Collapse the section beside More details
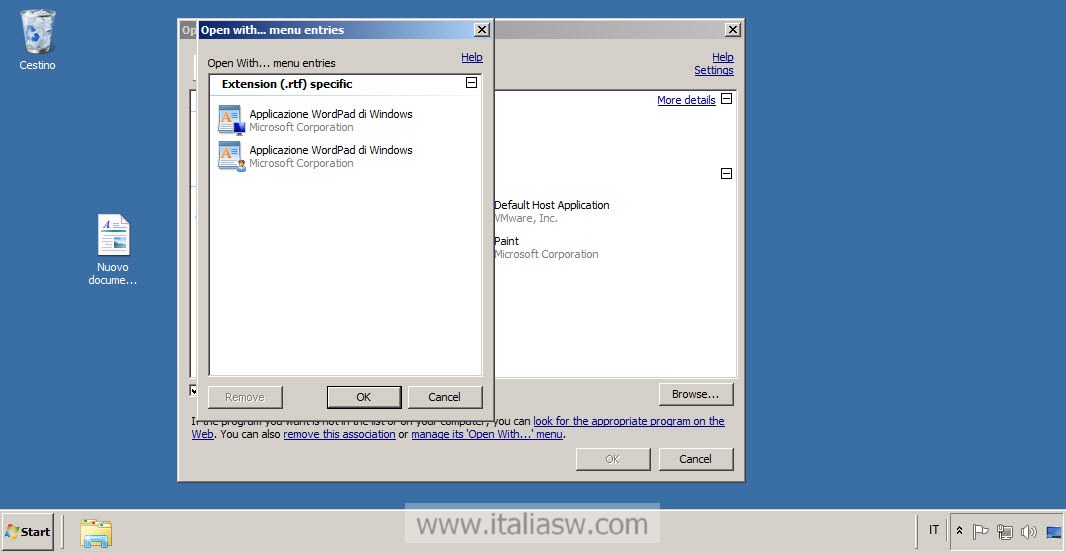This screenshot has width=1066, height=553. 727,99
